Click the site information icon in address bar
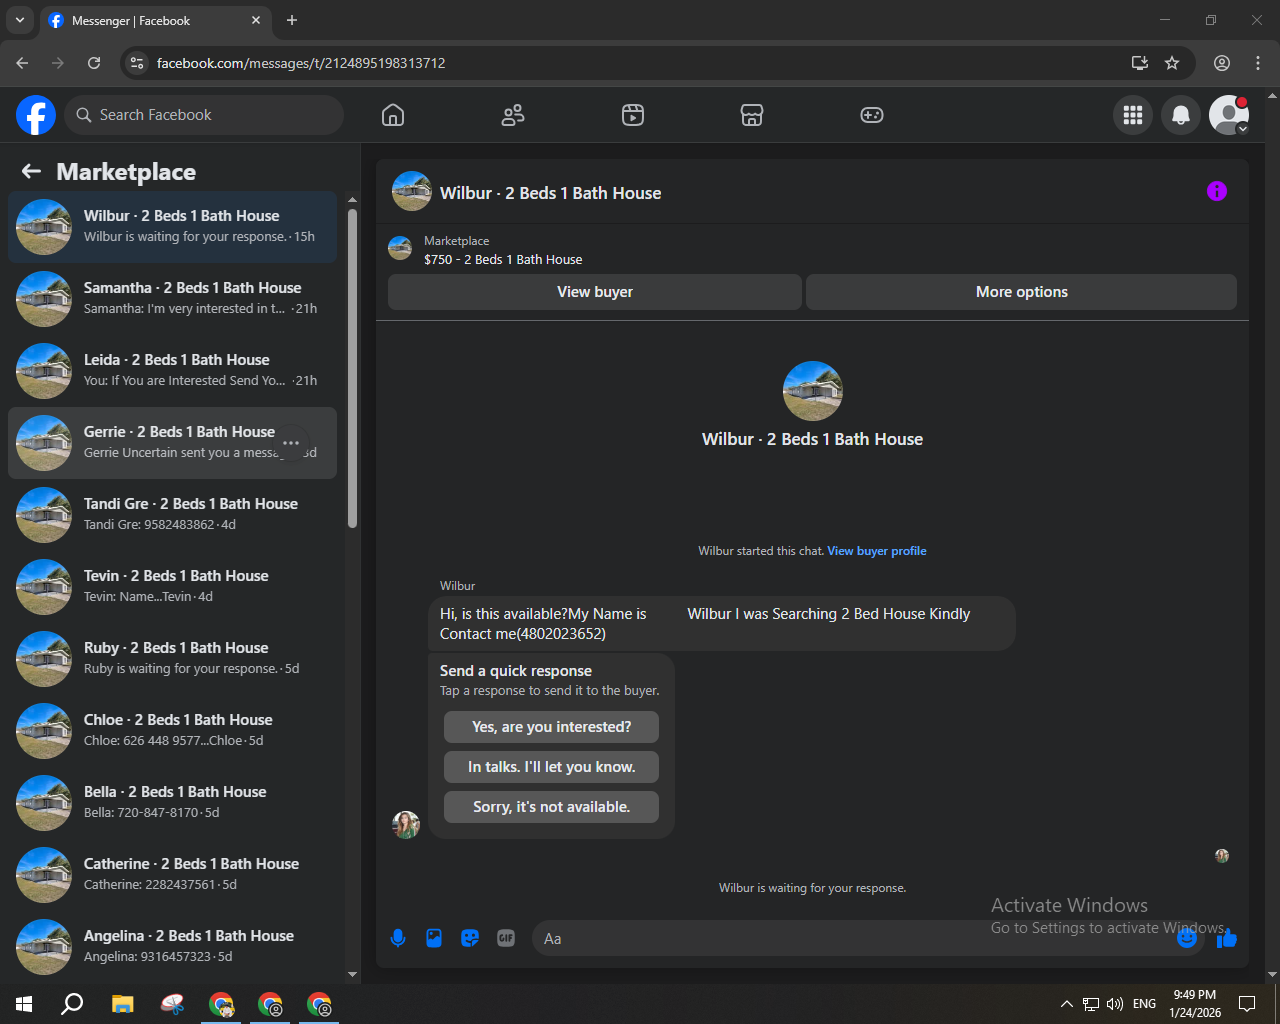Screen dimensions: 1280x1024 click(x=138, y=63)
